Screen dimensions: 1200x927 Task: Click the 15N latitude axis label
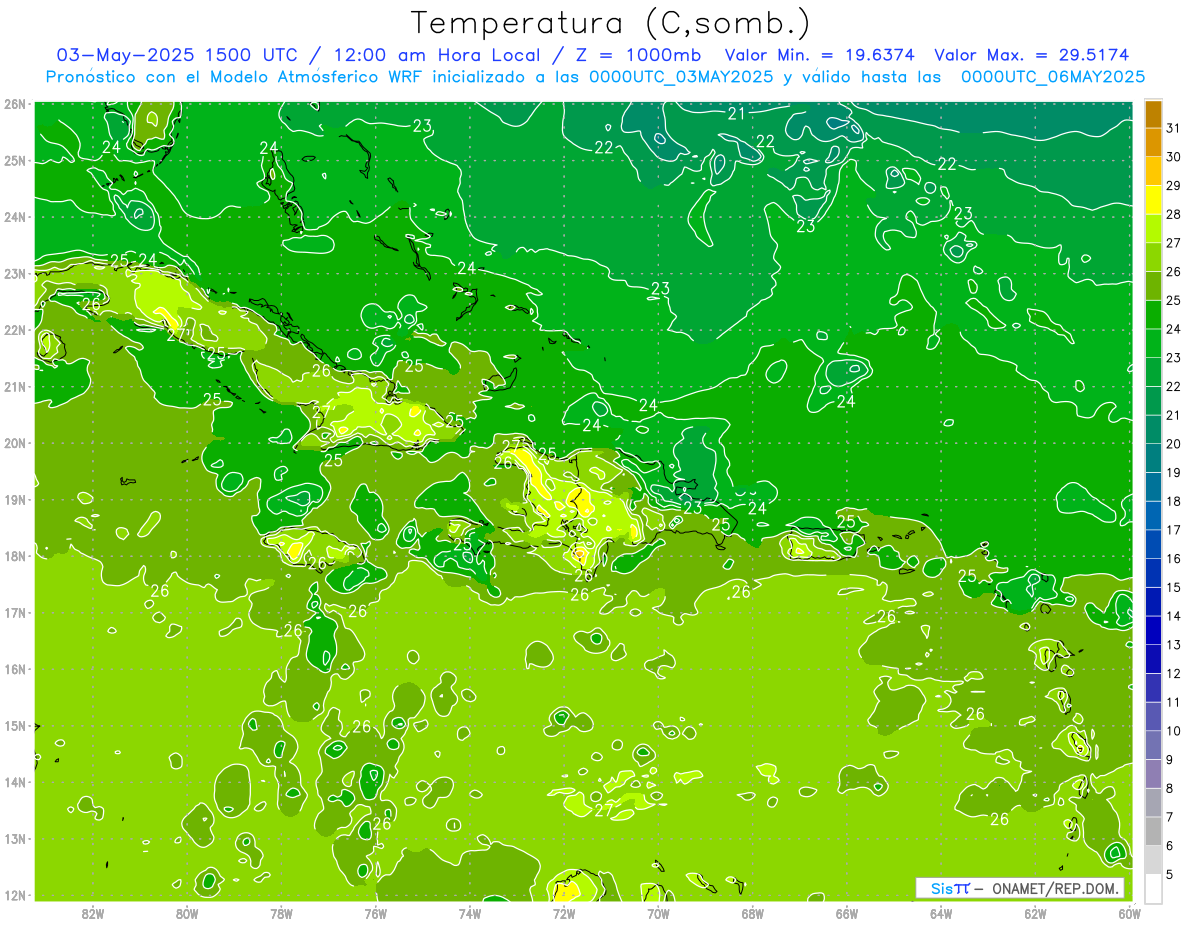pos(14,726)
